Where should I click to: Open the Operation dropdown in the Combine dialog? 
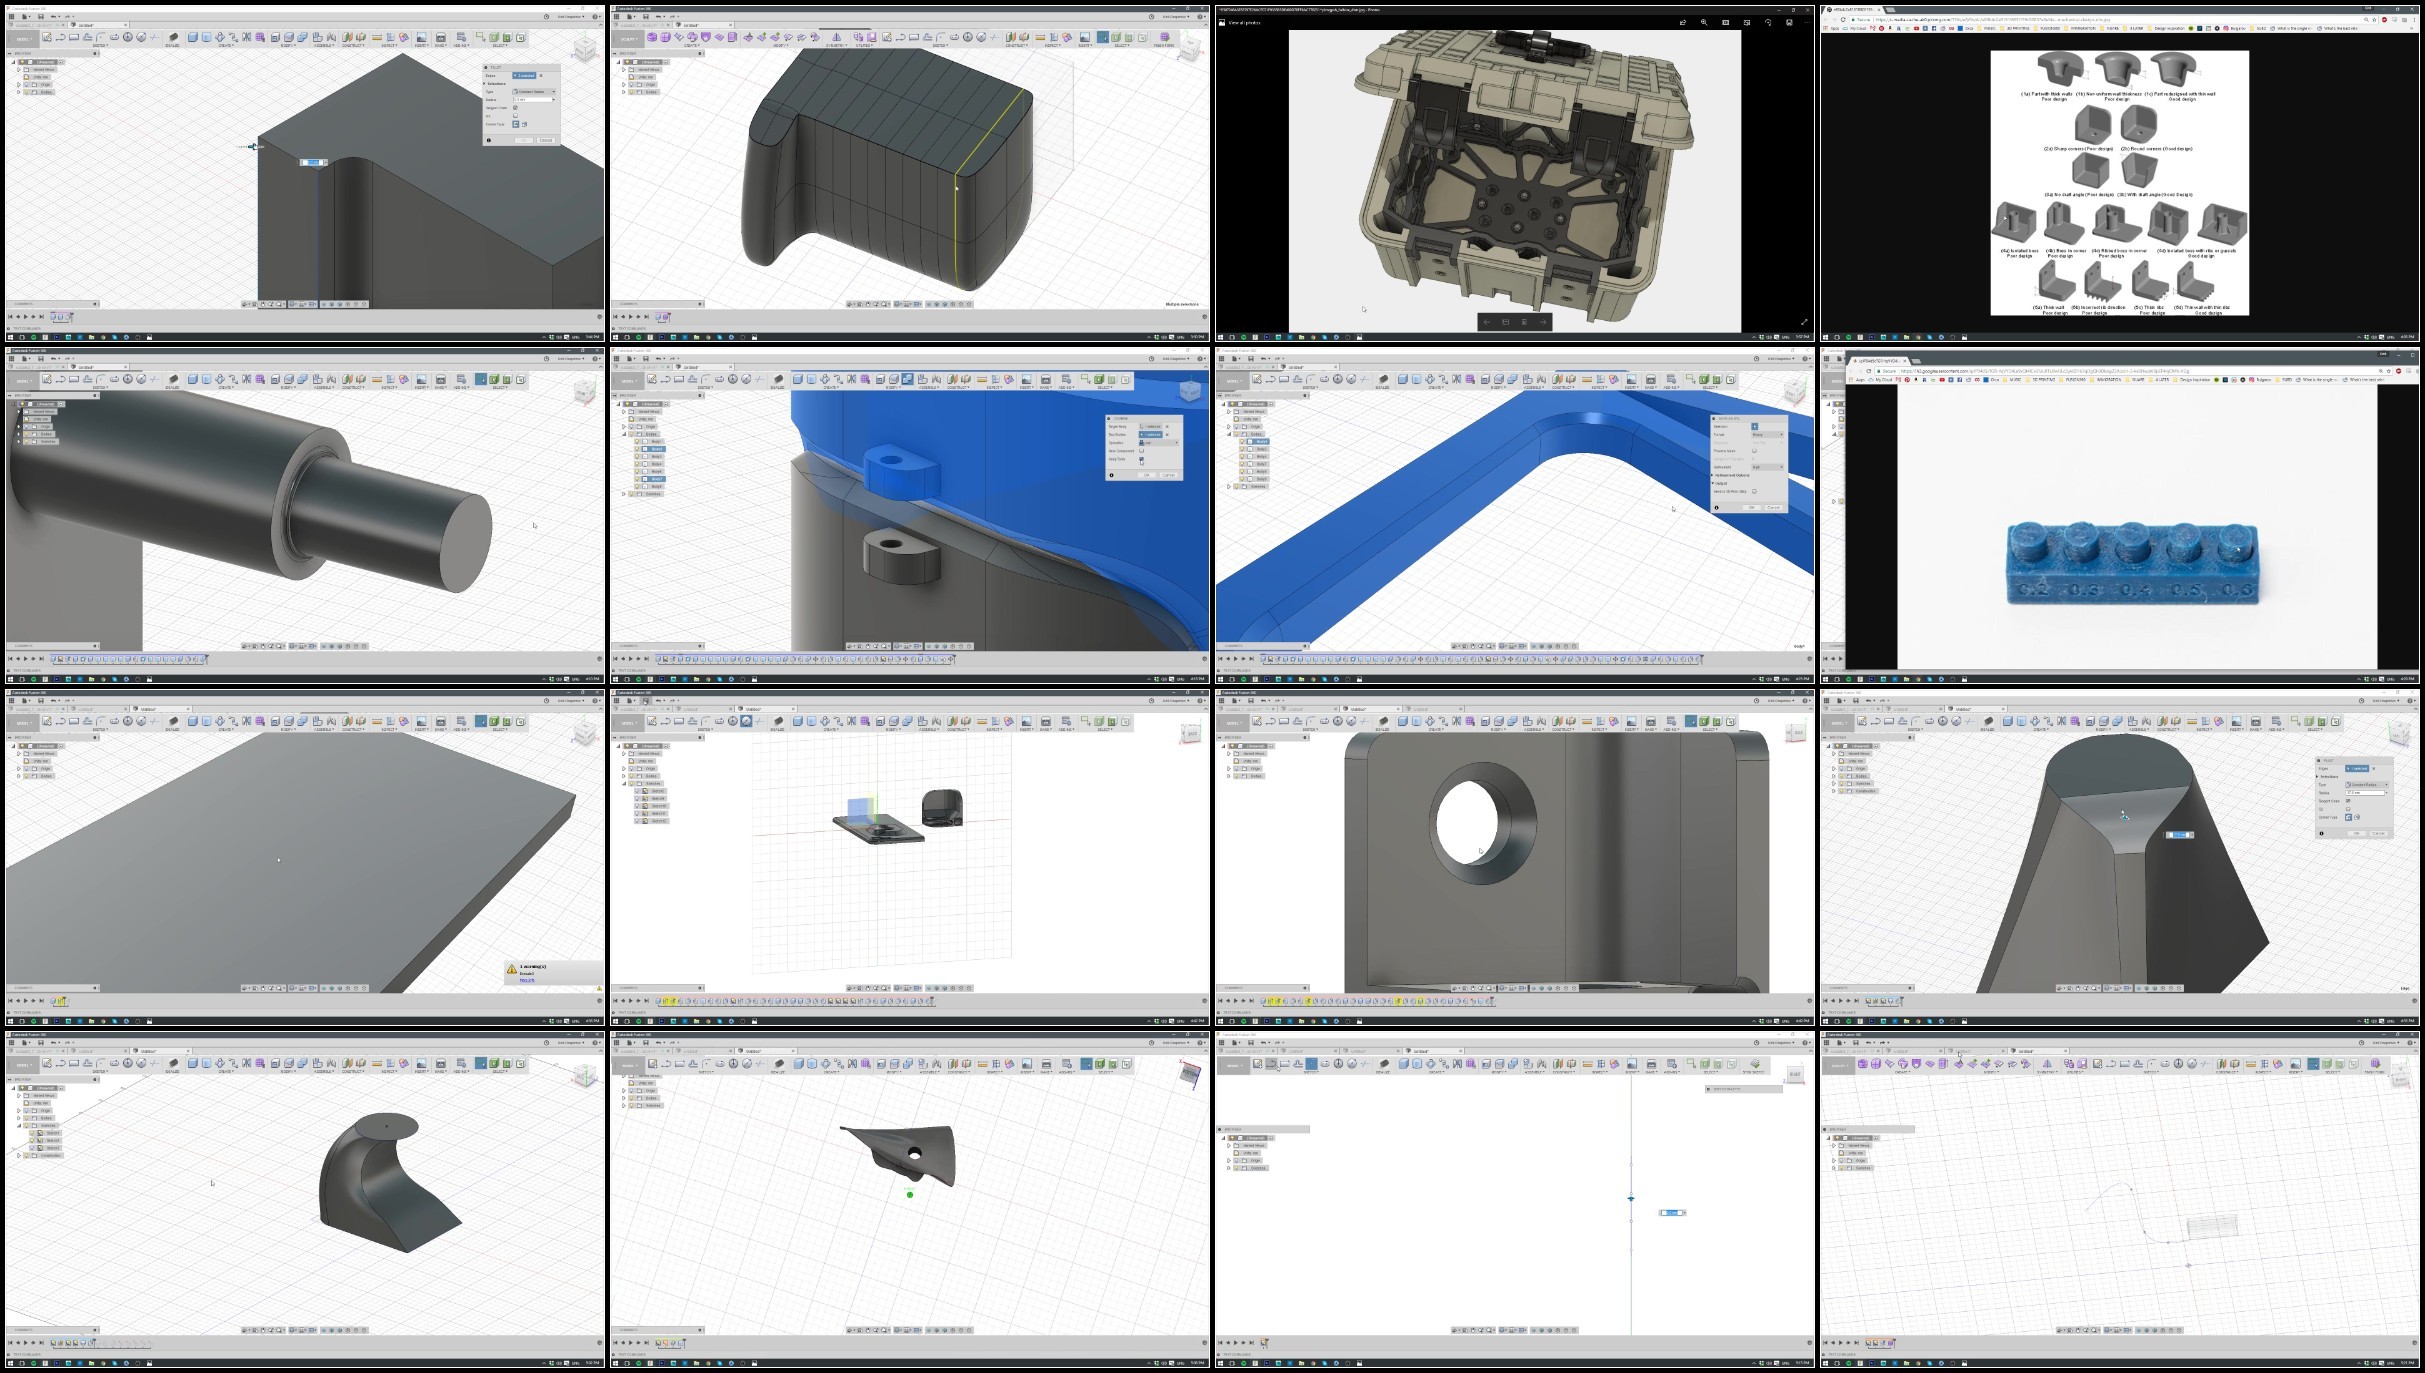pos(1160,443)
